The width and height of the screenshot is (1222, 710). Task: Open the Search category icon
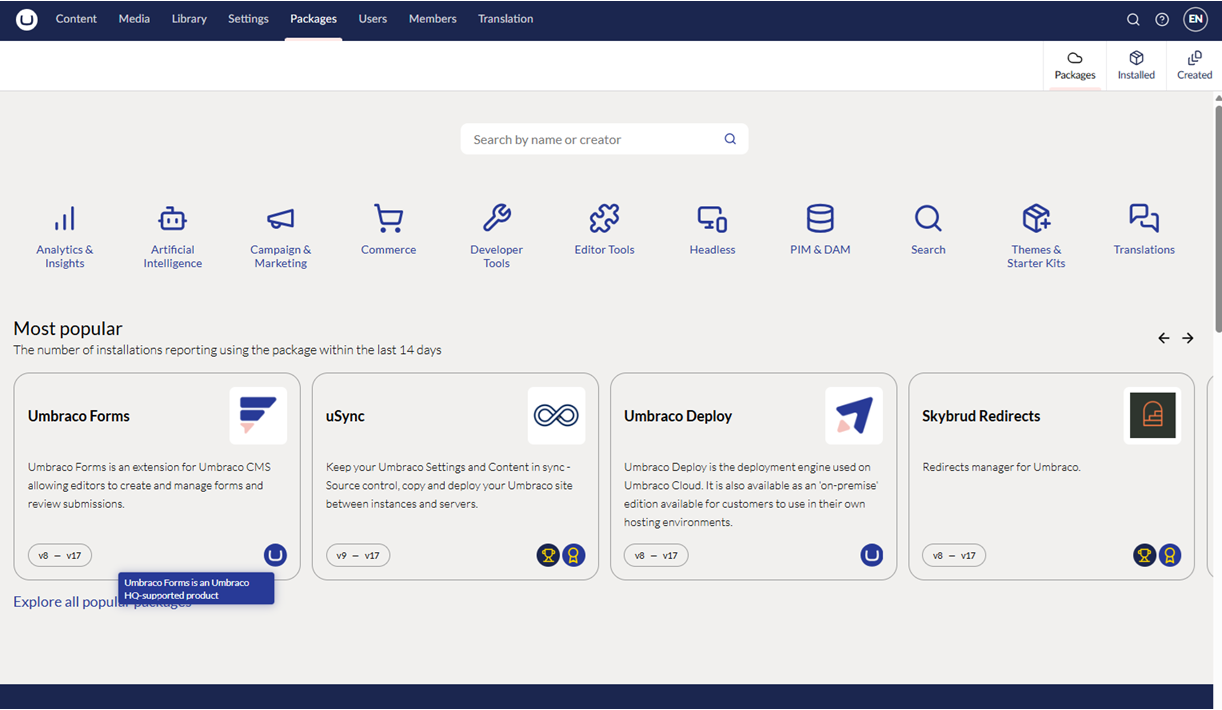928,218
